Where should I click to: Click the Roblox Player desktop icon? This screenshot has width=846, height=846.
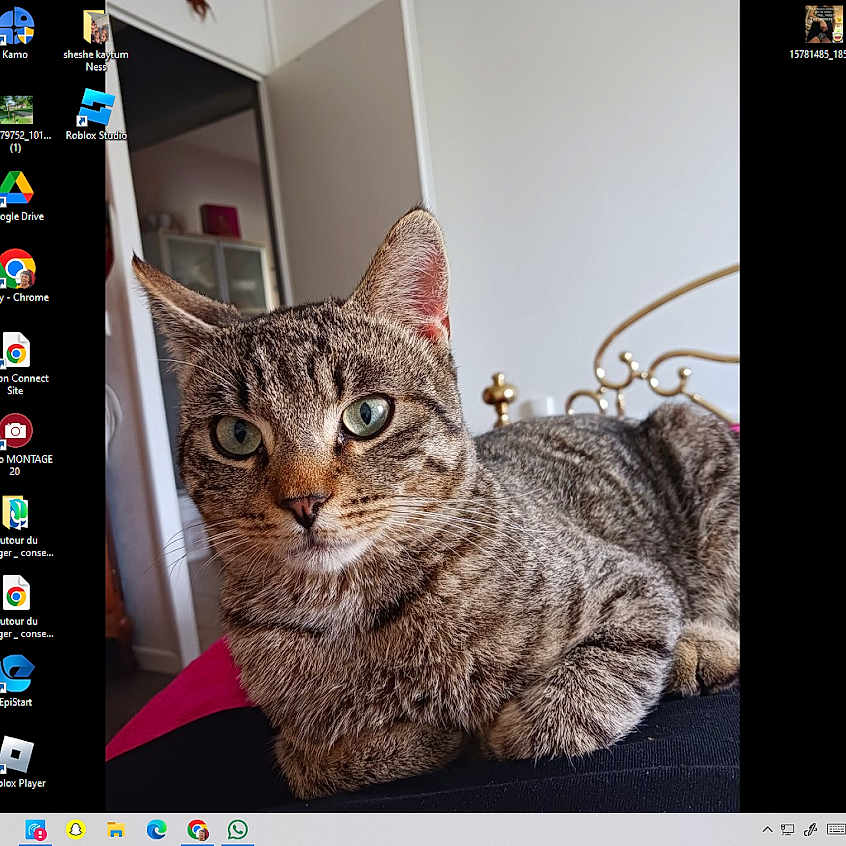(16, 755)
